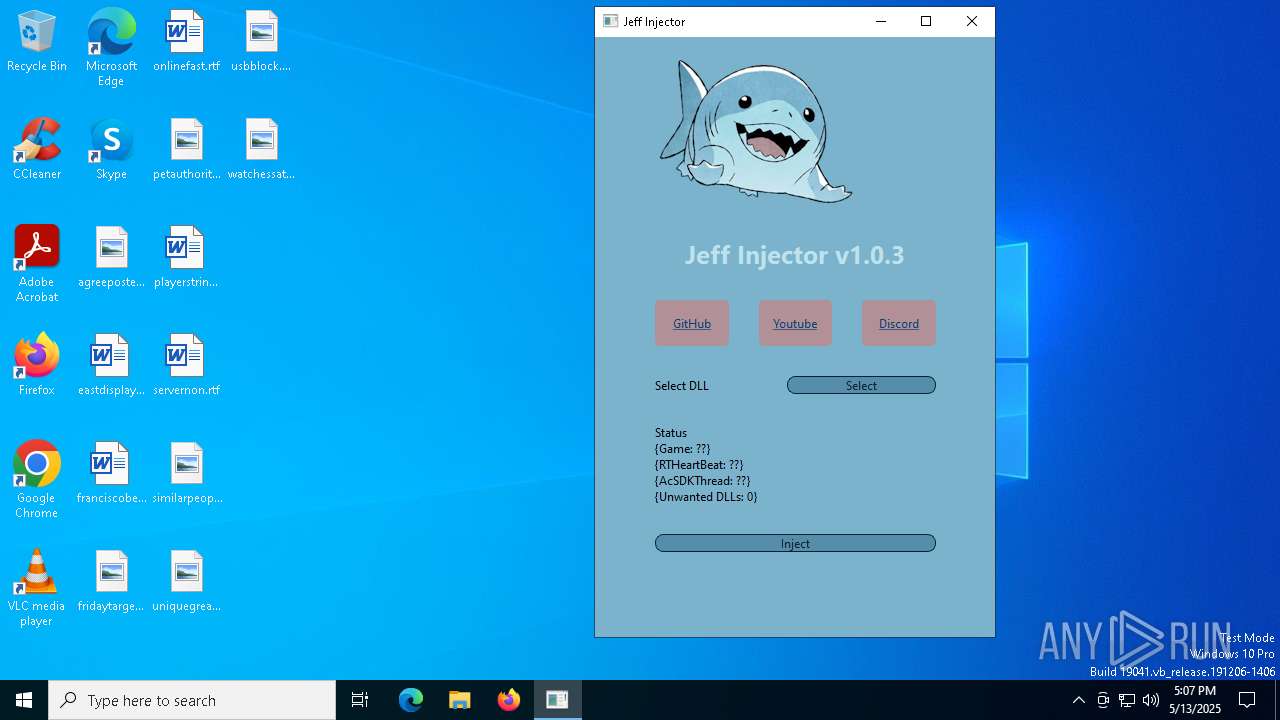
Task: Open Adobe Acrobat desktop shortcut
Action: pyautogui.click(x=37, y=264)
